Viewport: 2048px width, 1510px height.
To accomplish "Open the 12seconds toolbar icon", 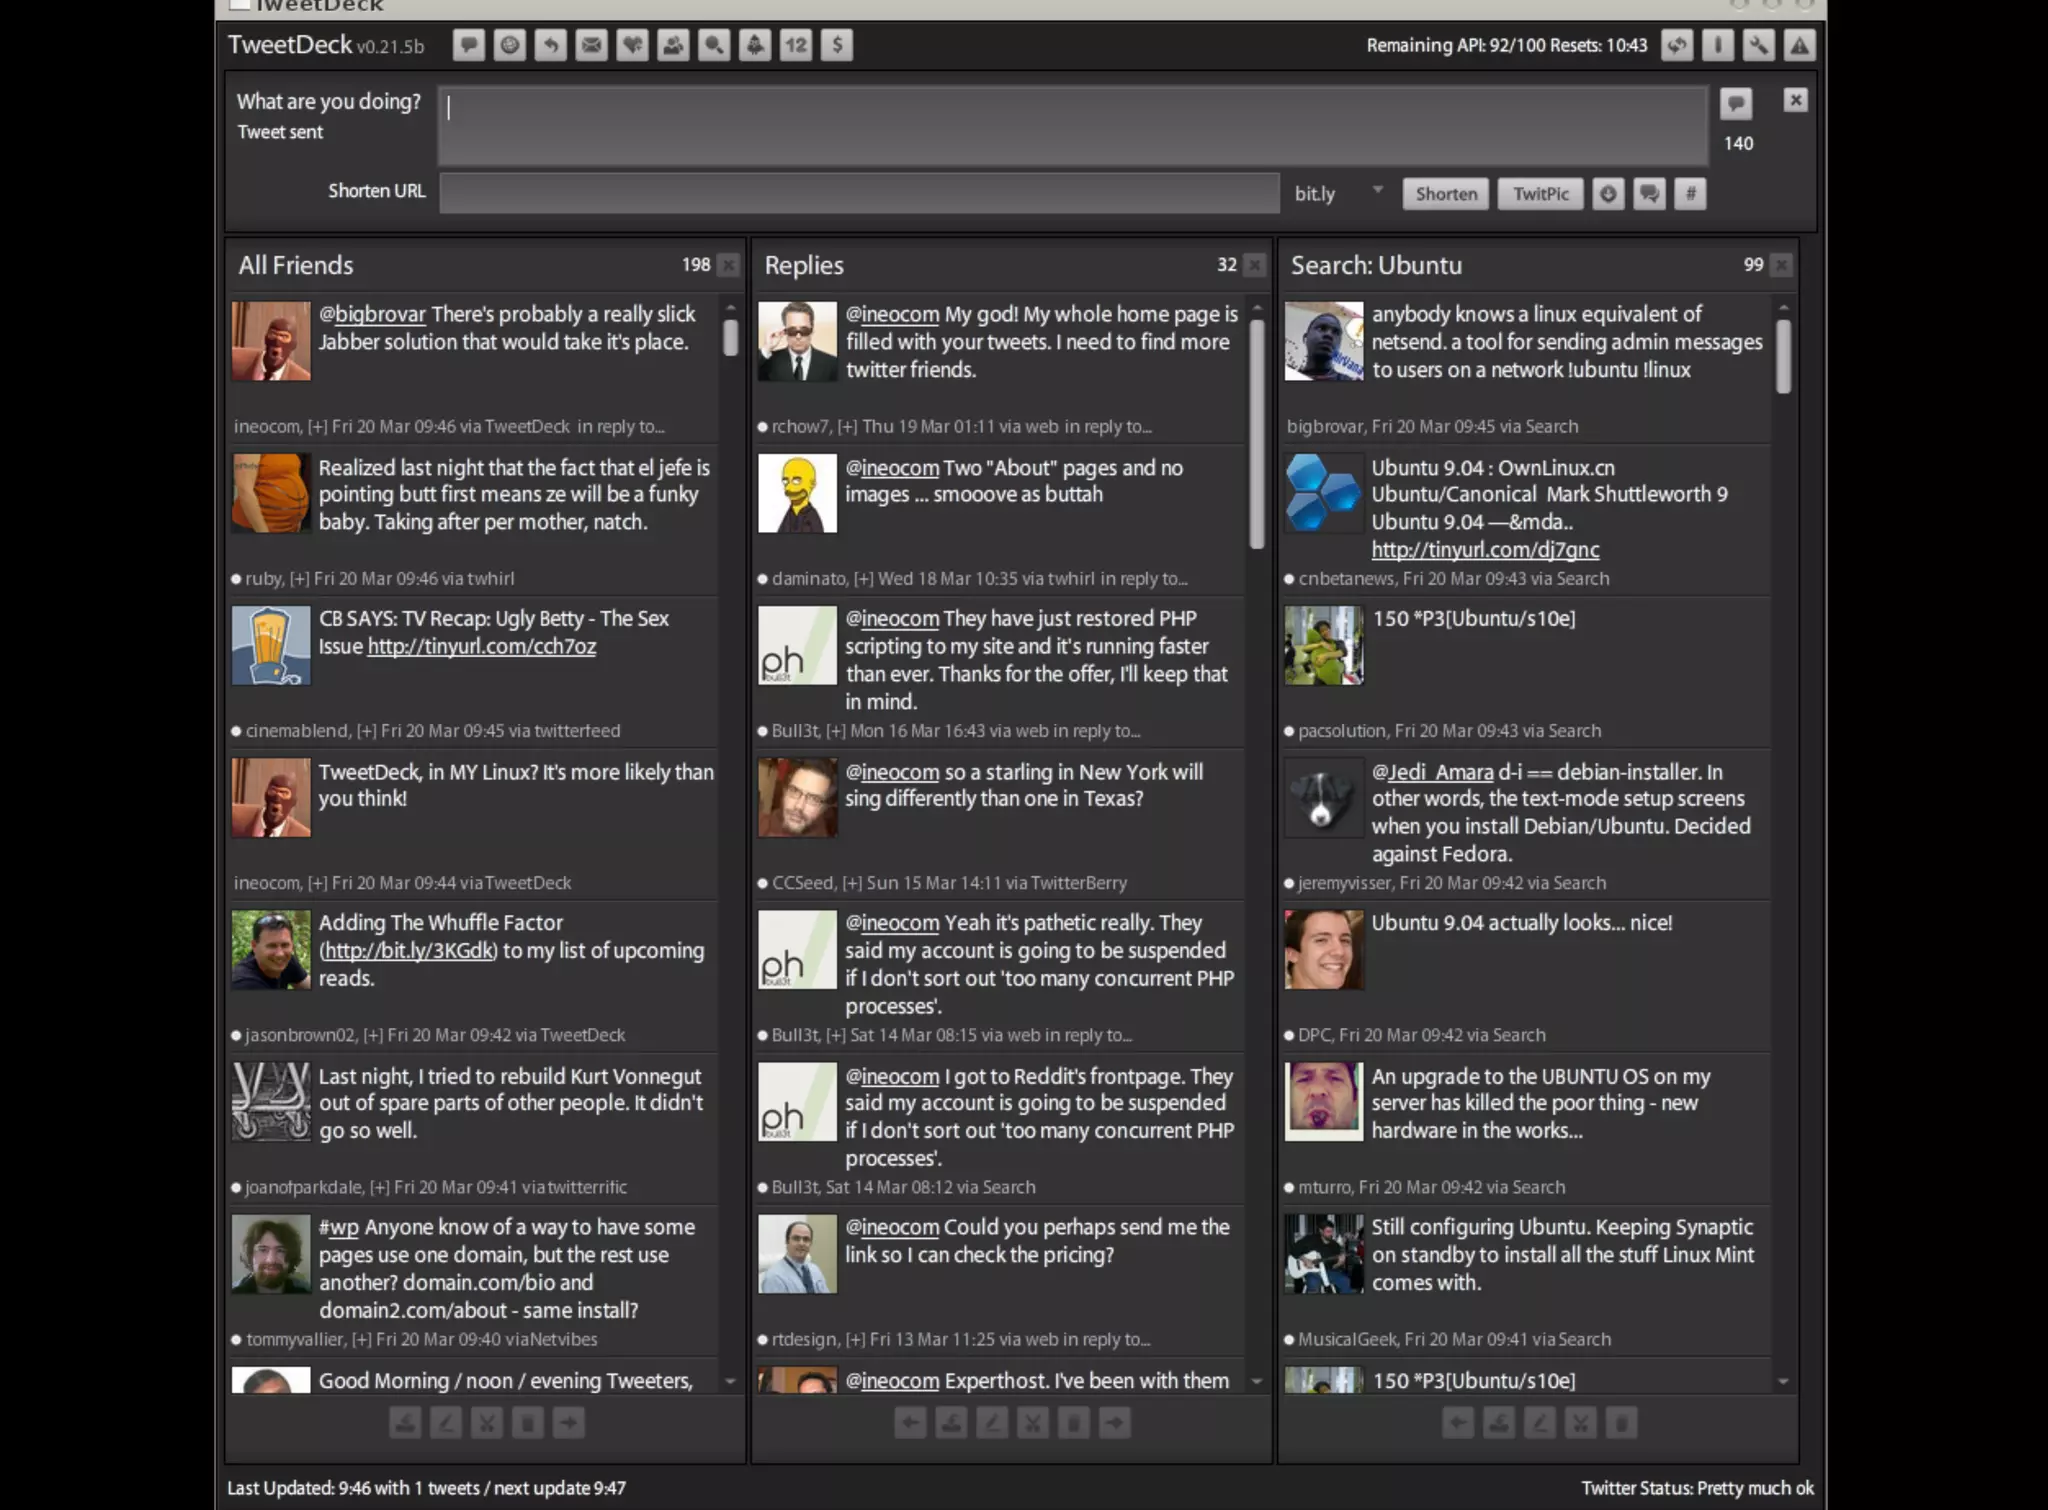I will coord(796,45).
